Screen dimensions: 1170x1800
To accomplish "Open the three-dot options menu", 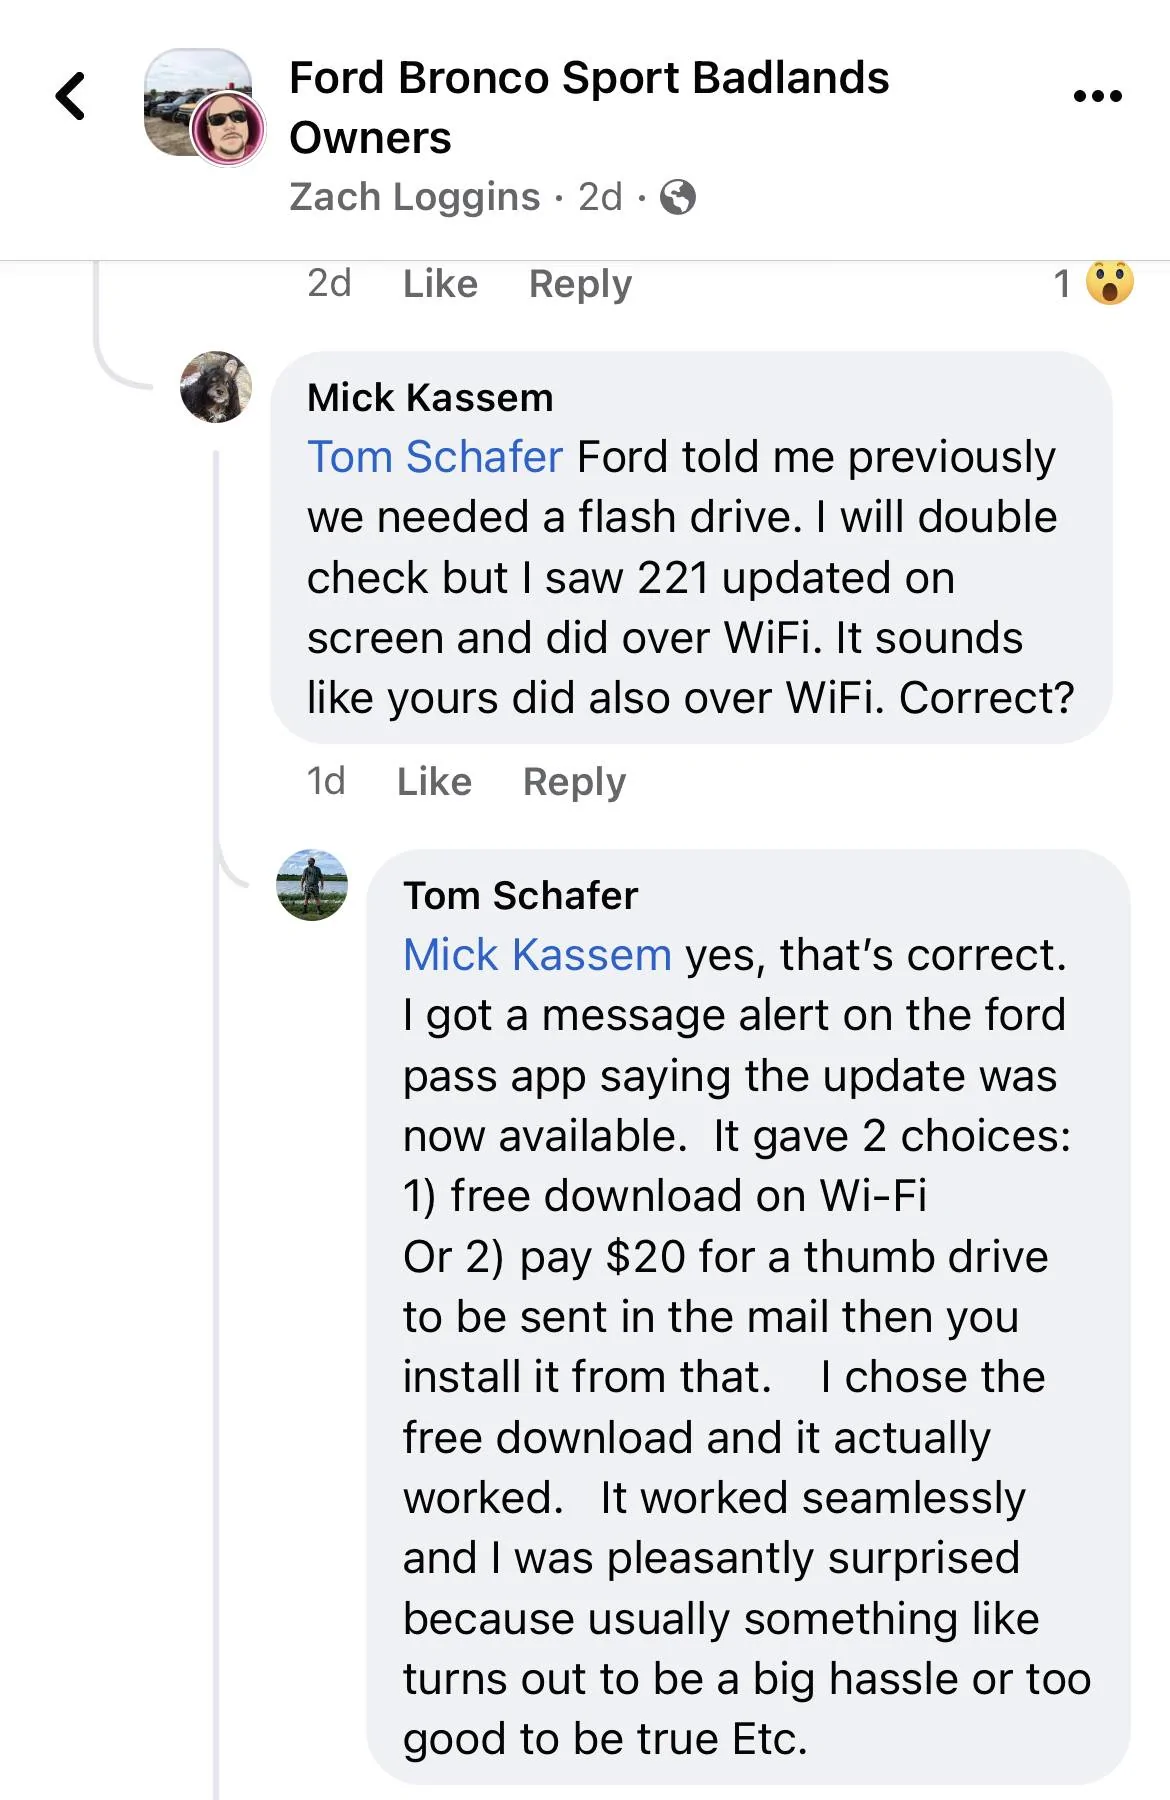I will click(x=1096, y=95).
